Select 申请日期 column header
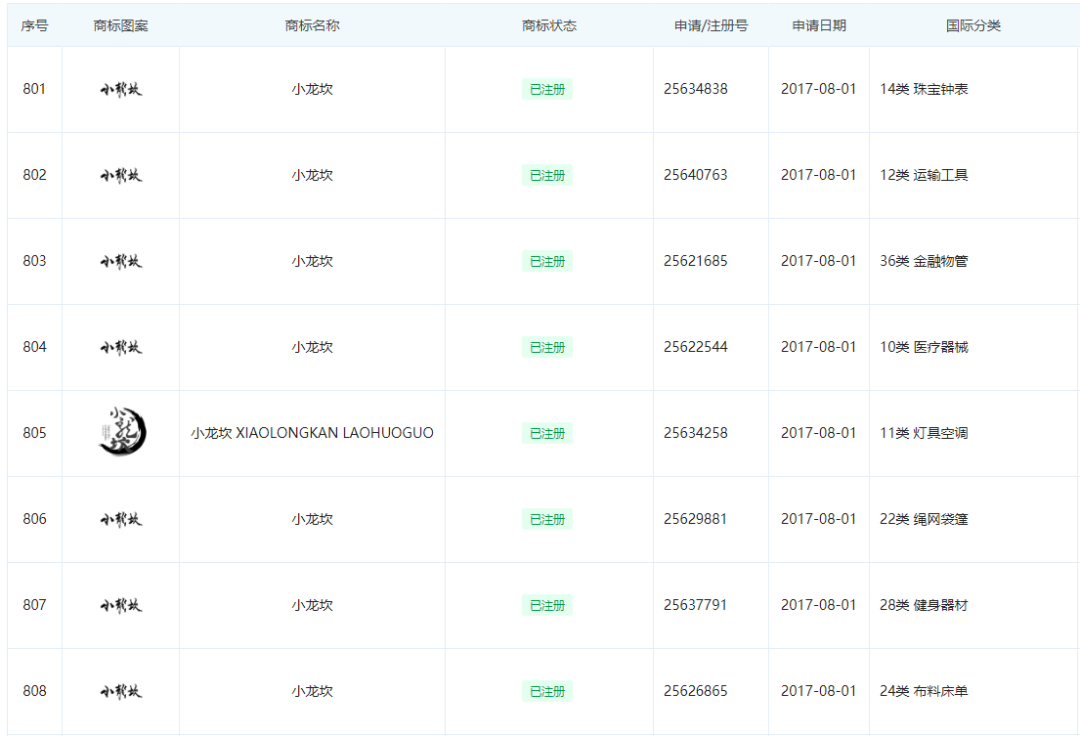The image size is (1080, 736). (x=819, y=26)
